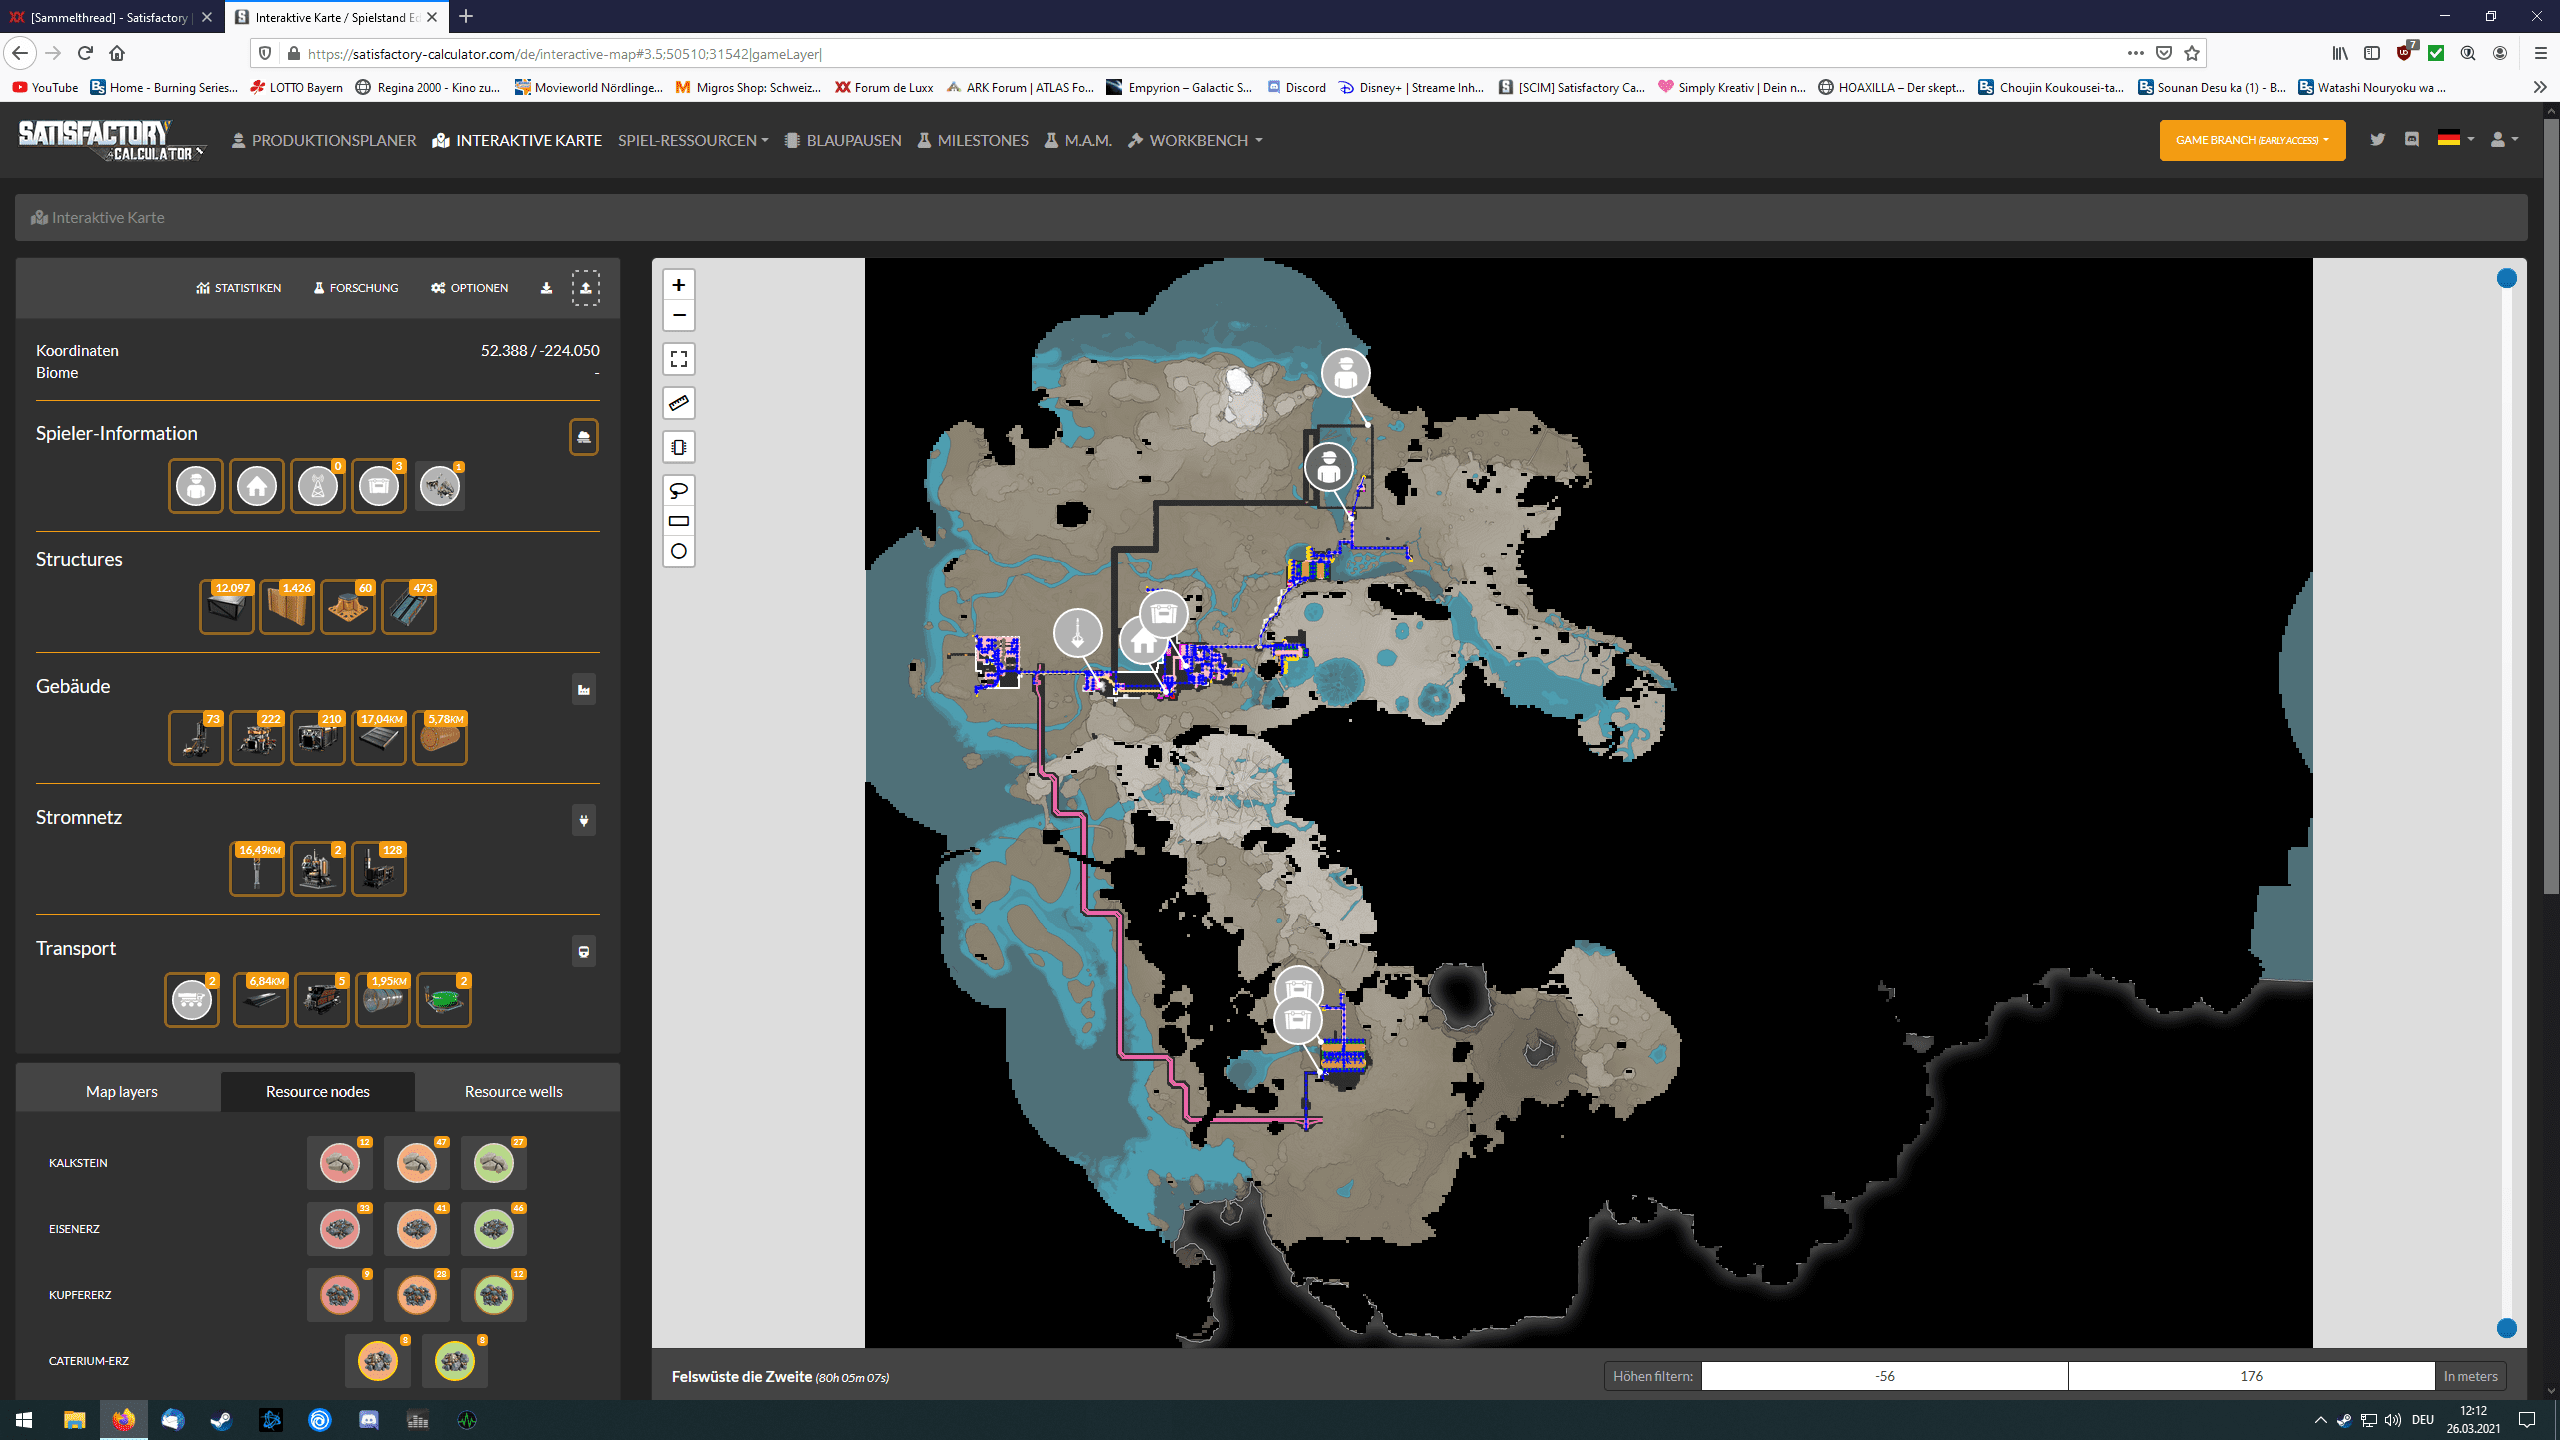The image size is (2560, 1440).
Task: Zoom out of the map with minus button
Action: coord(678,316)
